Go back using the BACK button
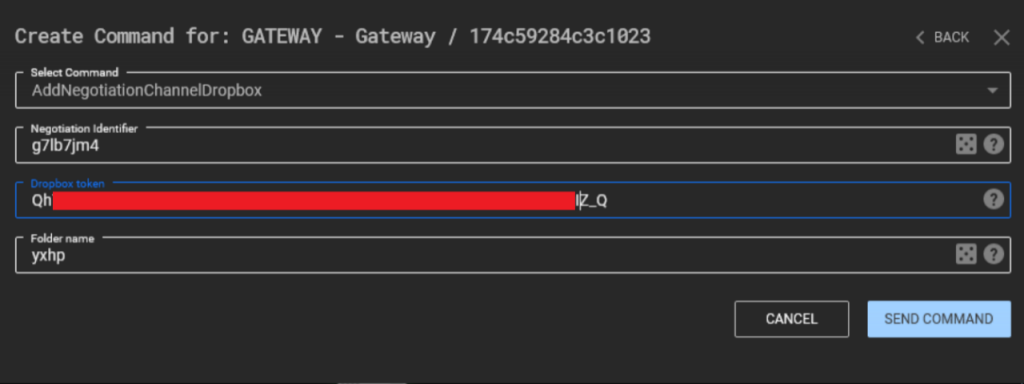 942,38
